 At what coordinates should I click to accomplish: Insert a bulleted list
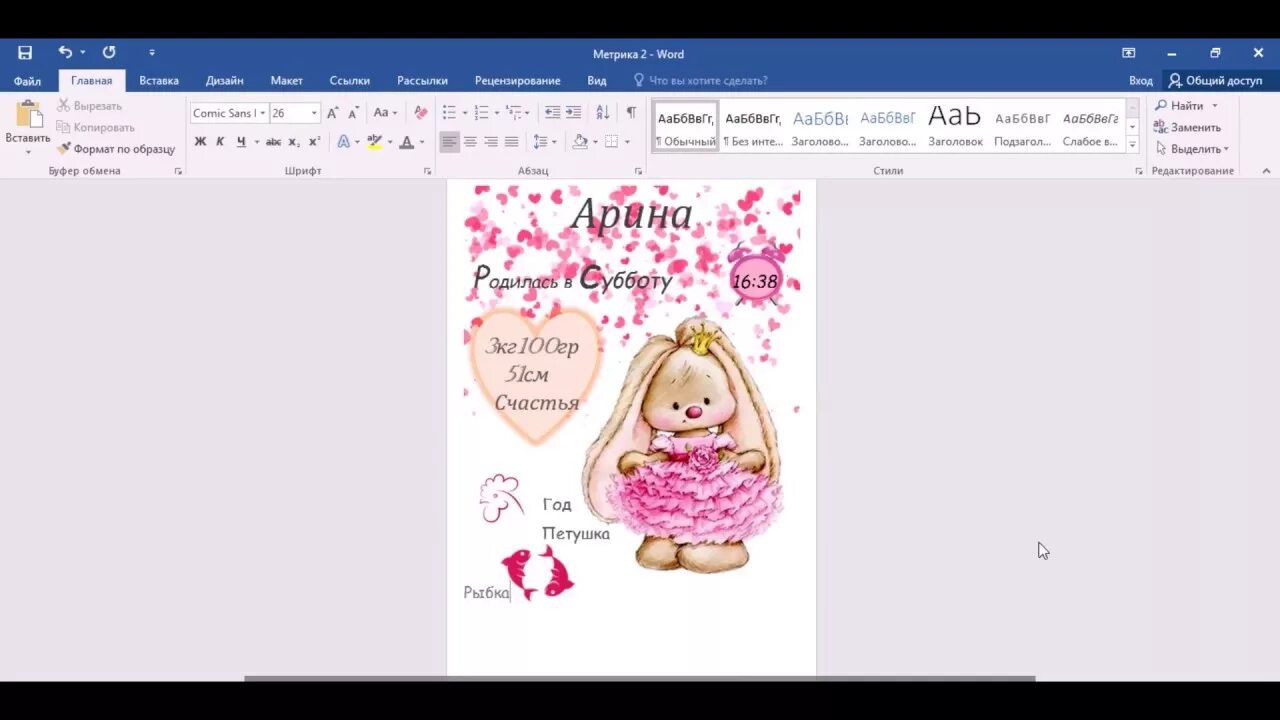point(449,113)
